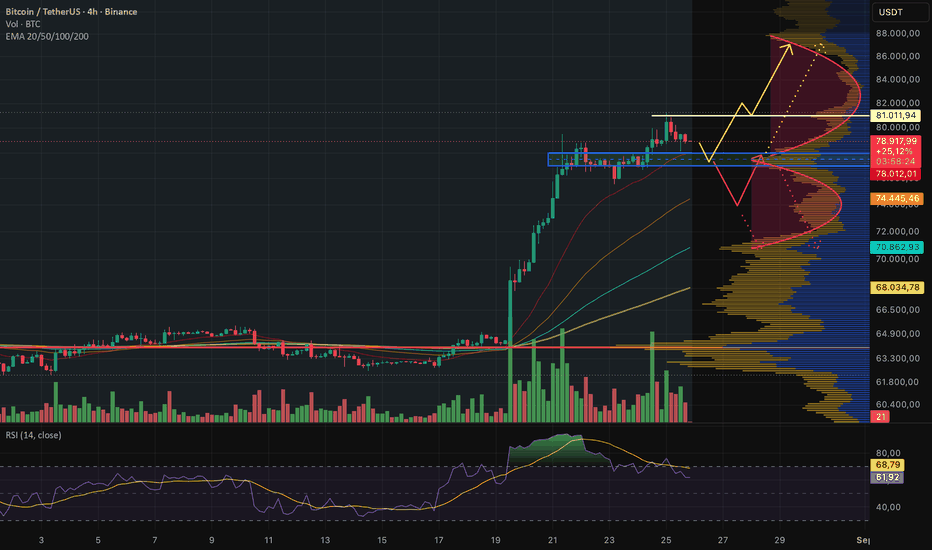This screenshot has height=550, width=932.
Task: Select the red curved arrow tip drawing
Action: (758, 159)
